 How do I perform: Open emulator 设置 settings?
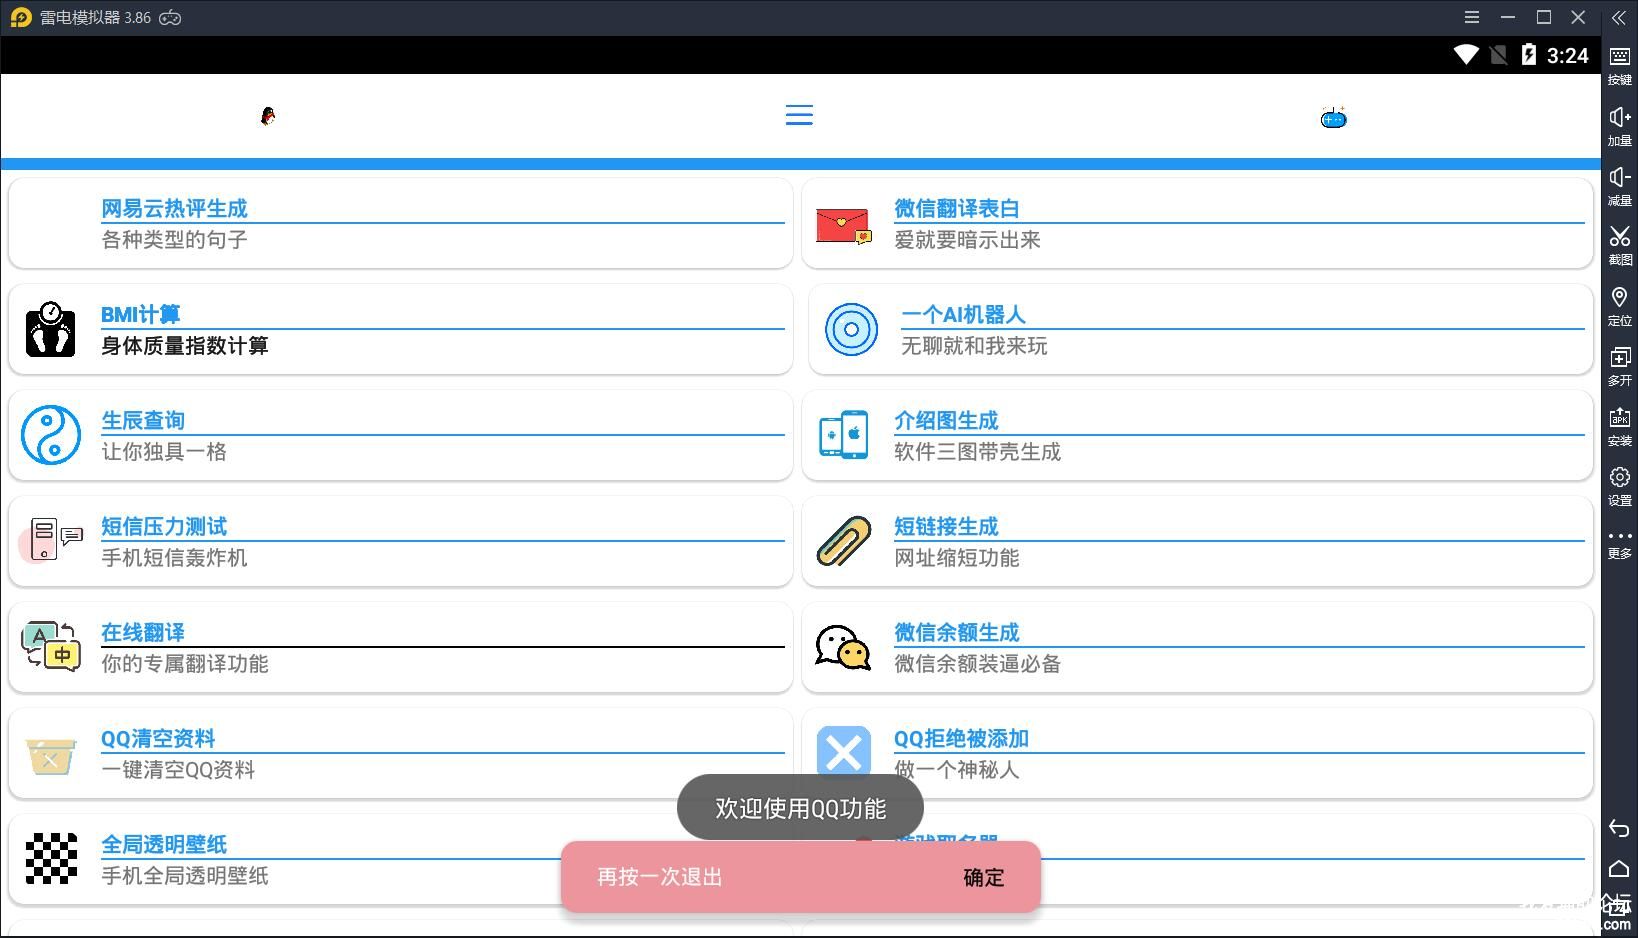[x=1620, y=486]
